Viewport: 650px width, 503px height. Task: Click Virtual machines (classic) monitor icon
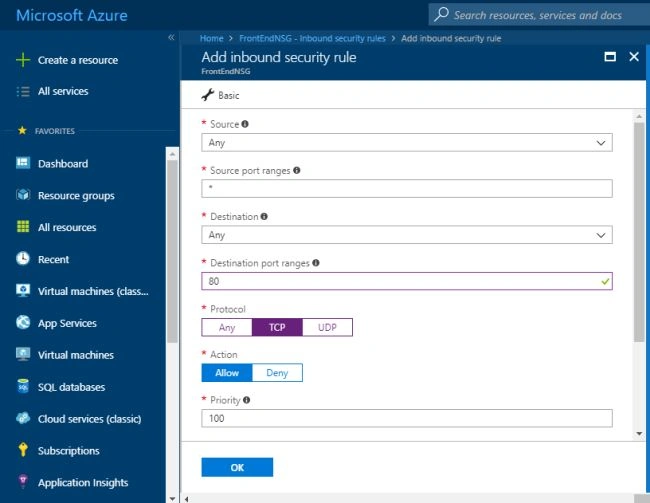tap(23, 290)
